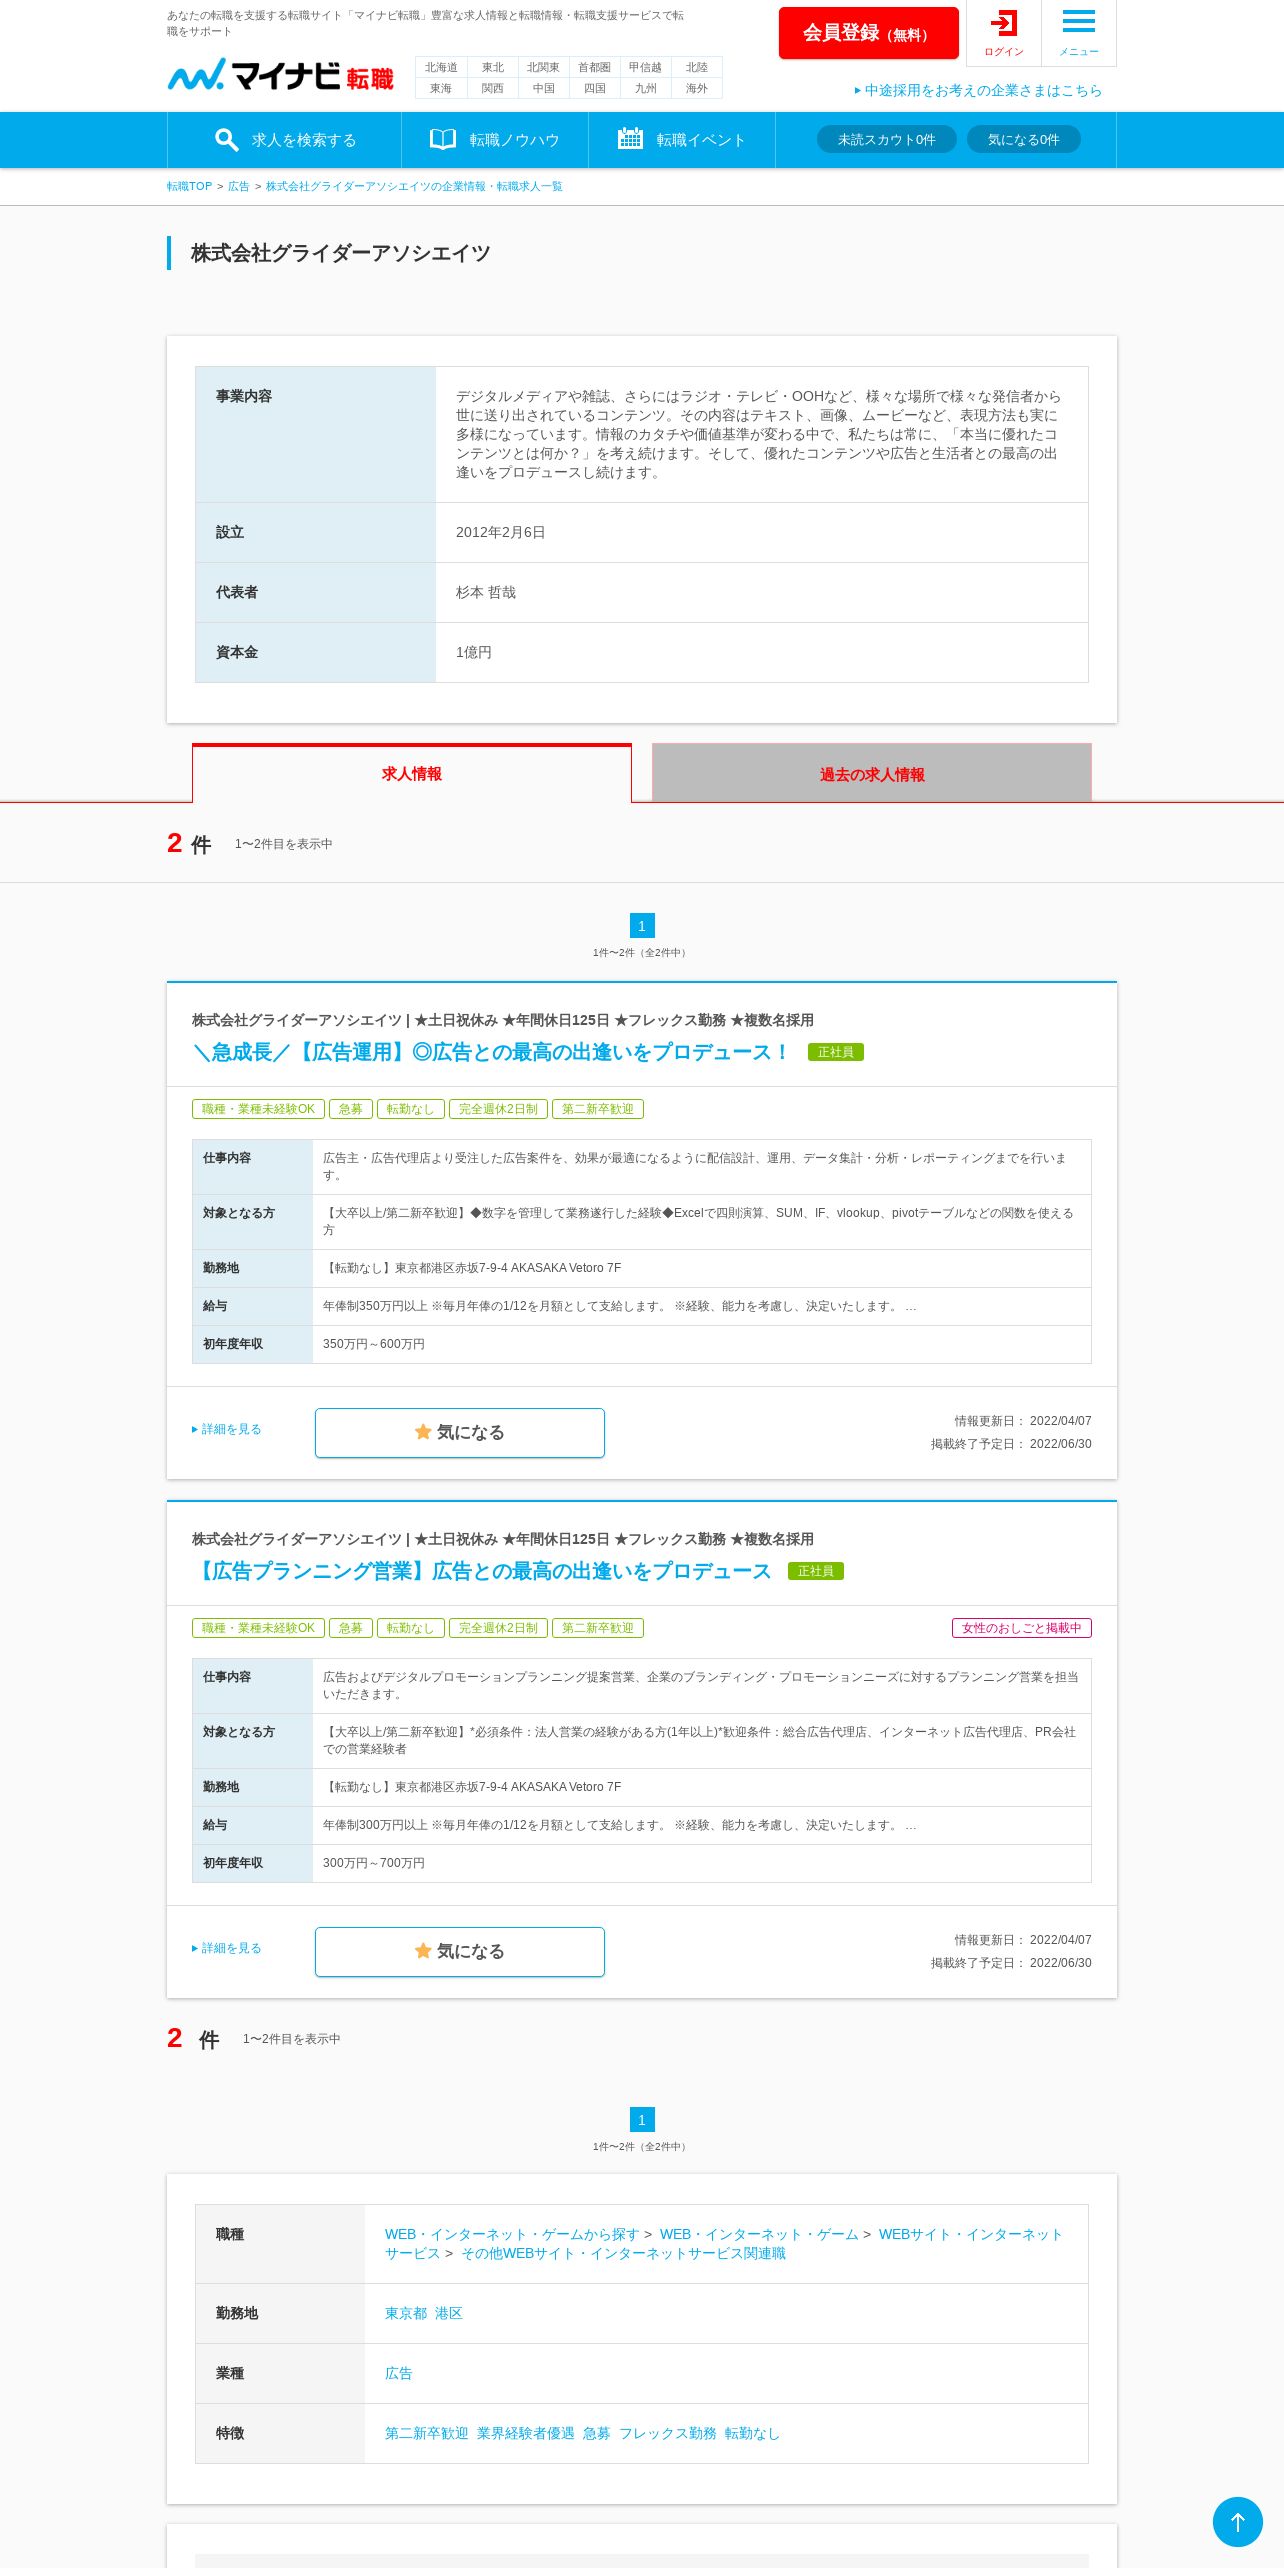
Task: Switch to the 求人情報 tab
Action: tap(411, 773)
